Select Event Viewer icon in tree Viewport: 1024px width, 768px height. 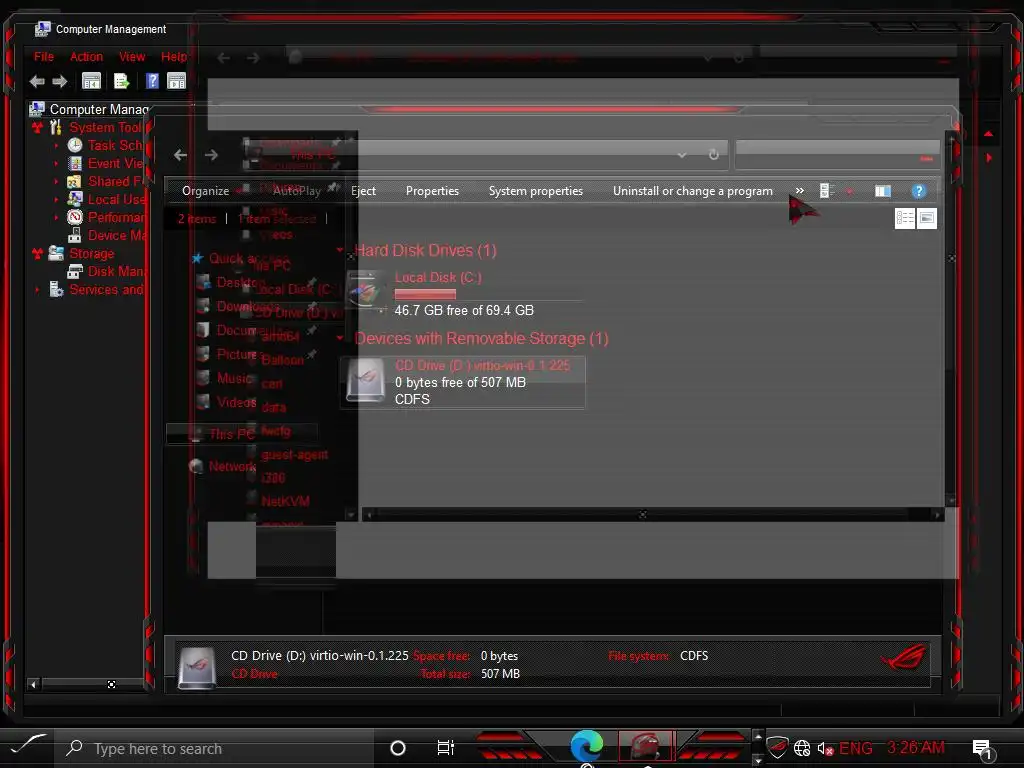(x=75, y=163)
